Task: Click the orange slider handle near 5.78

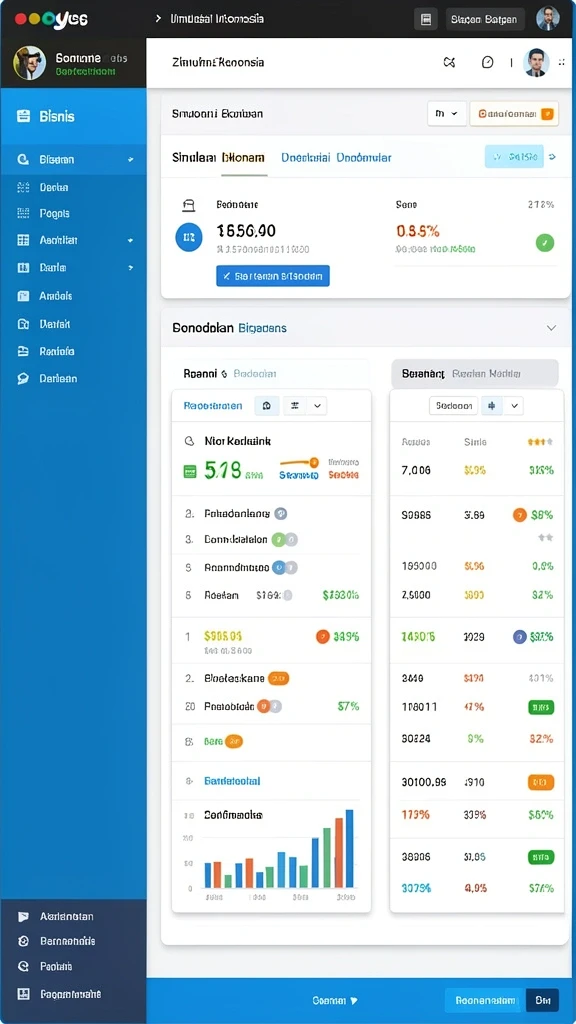Action: point(313,462)
